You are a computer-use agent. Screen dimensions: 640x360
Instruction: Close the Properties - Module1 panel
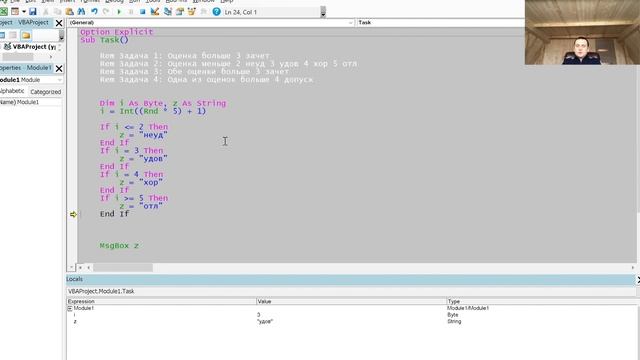pos(59,68)
